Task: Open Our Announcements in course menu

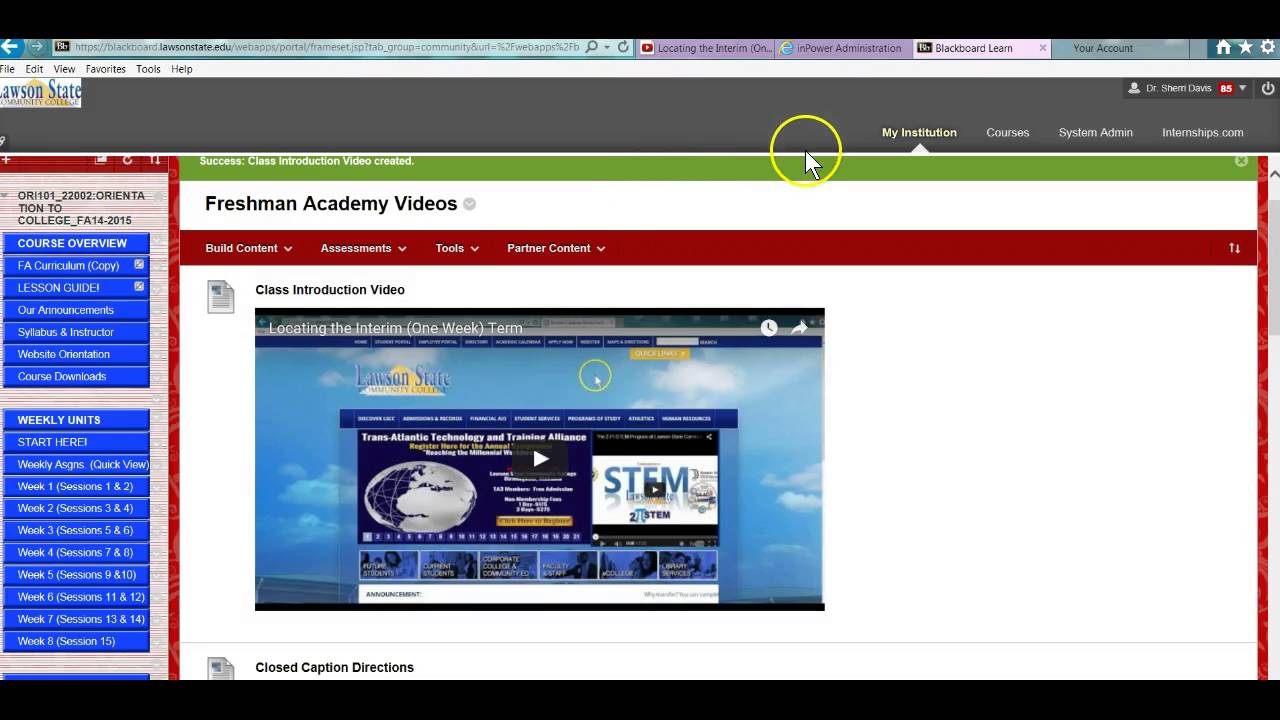Action: click(66, 310)
